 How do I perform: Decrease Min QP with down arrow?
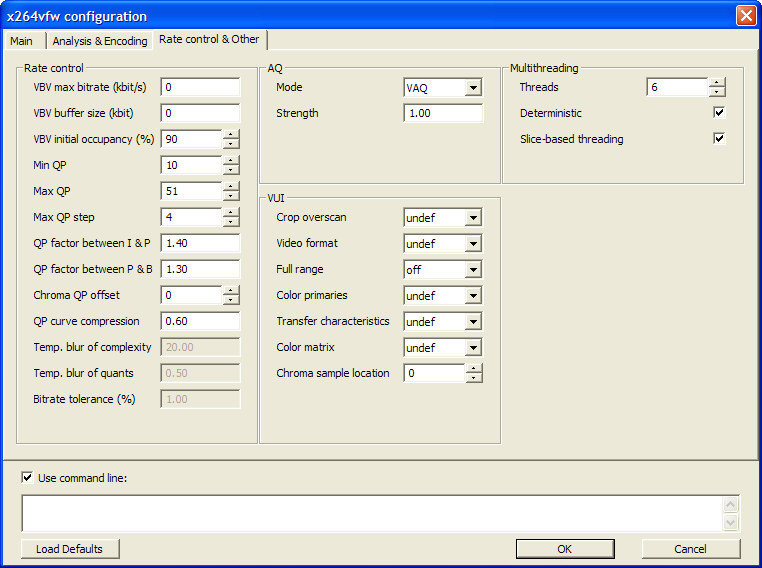click(x=231, y=170)
